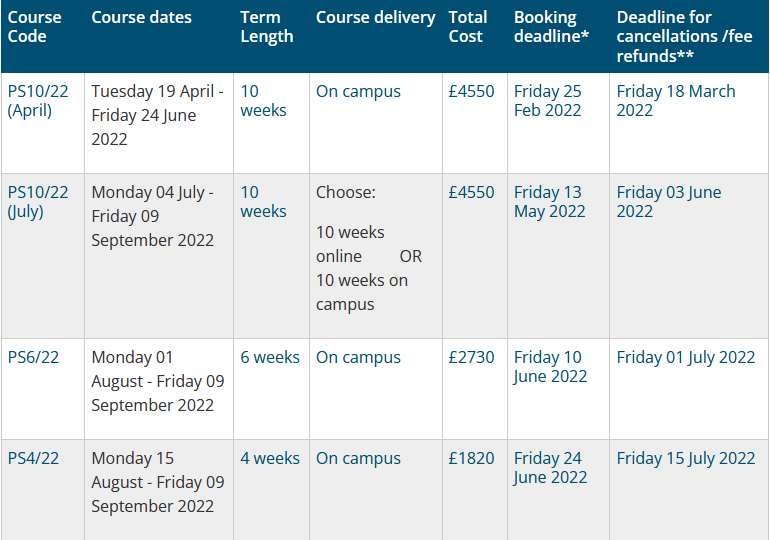770x540 pixels.
Task: Select the £2730 total cost cell
Action: click(471, 357)
